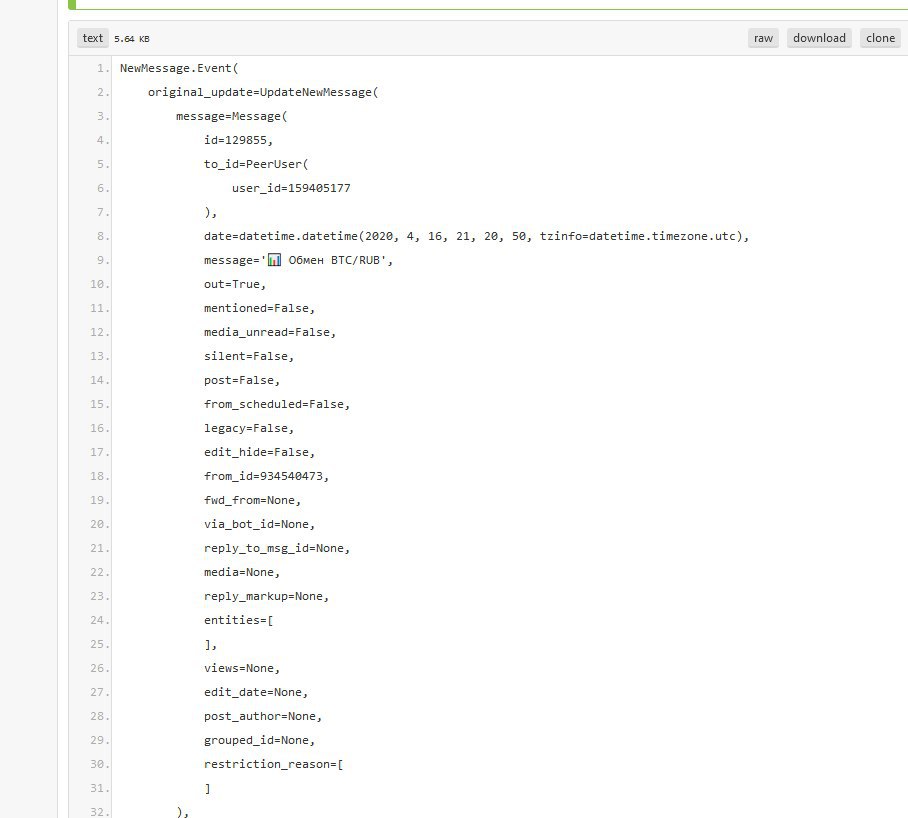This screenshot has height=818, width=908.
Task: Select the 'id=129855,' line
Action: 238,140
